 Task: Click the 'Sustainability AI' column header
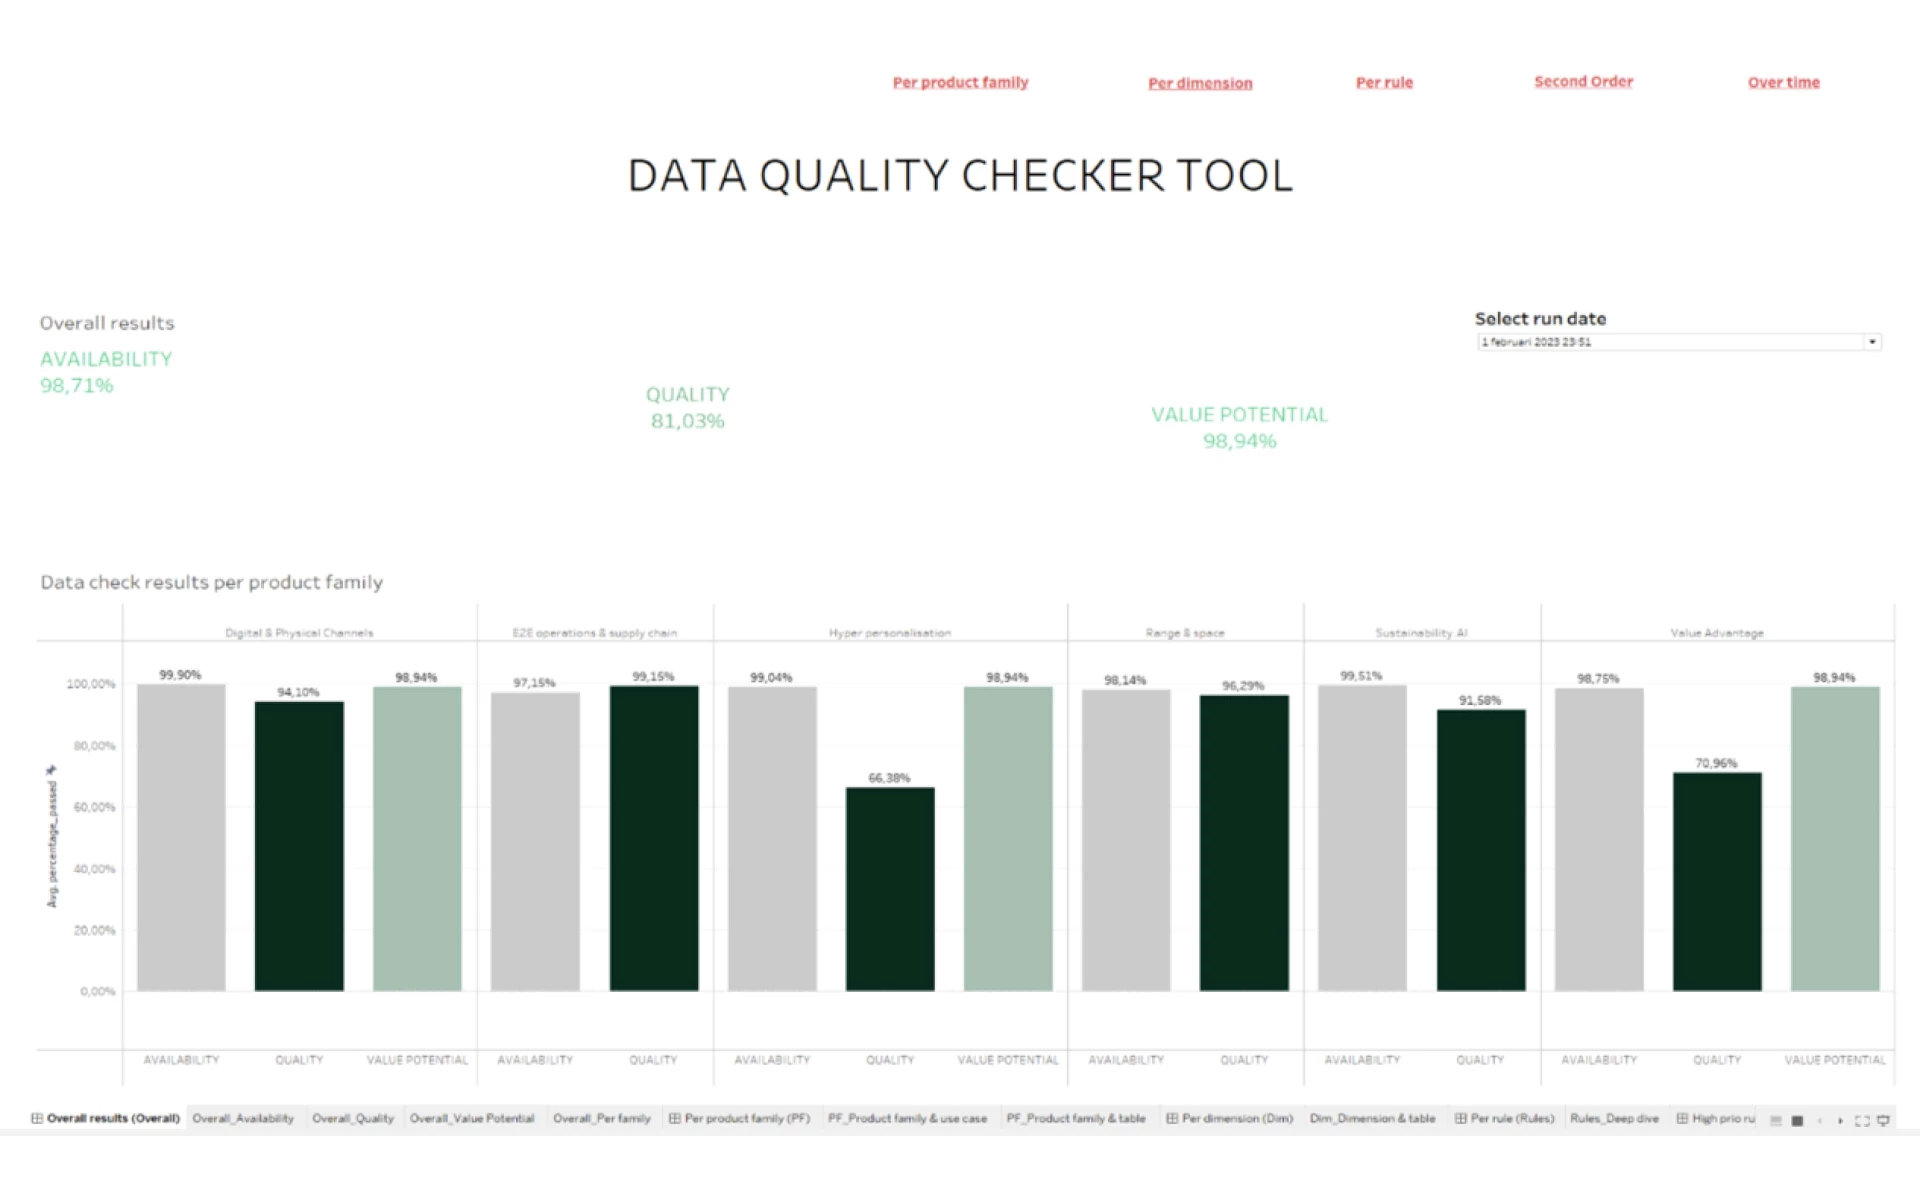(1421, 633)
